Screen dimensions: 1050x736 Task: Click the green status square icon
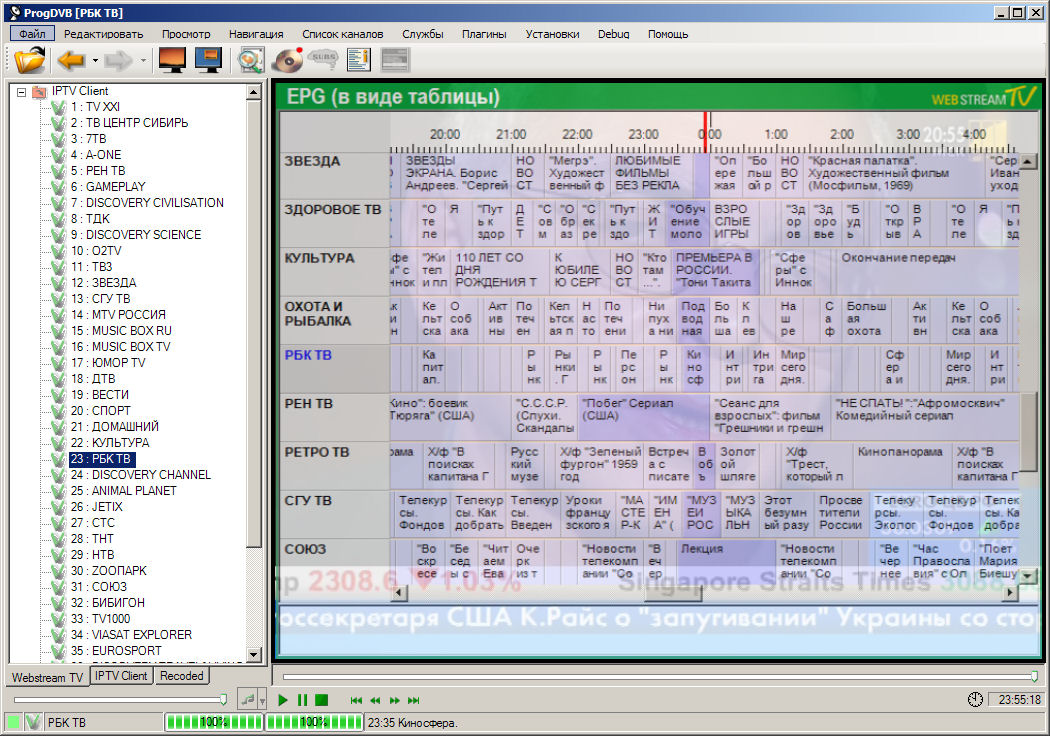13,722
